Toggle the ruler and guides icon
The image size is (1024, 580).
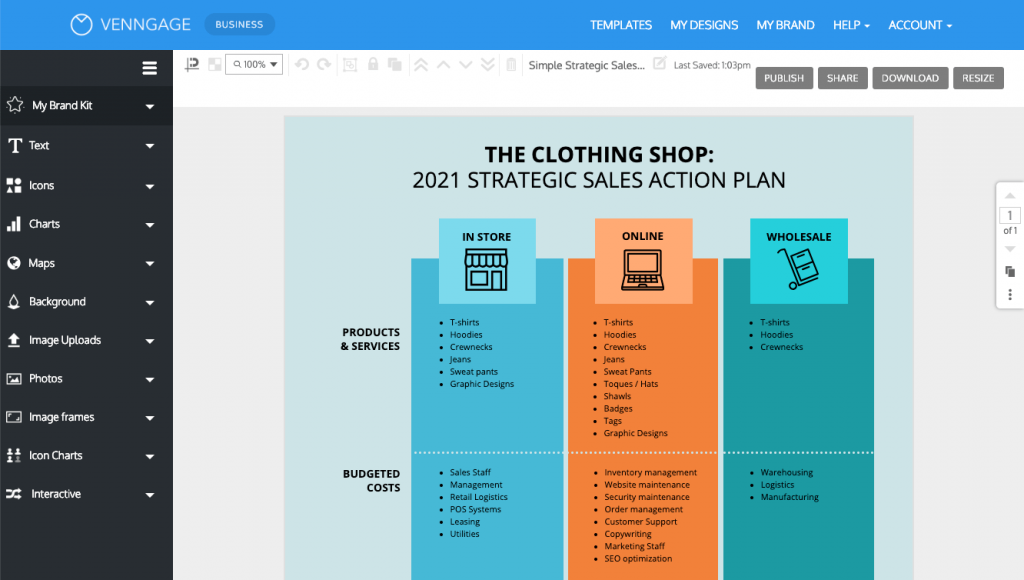[192, 63]
